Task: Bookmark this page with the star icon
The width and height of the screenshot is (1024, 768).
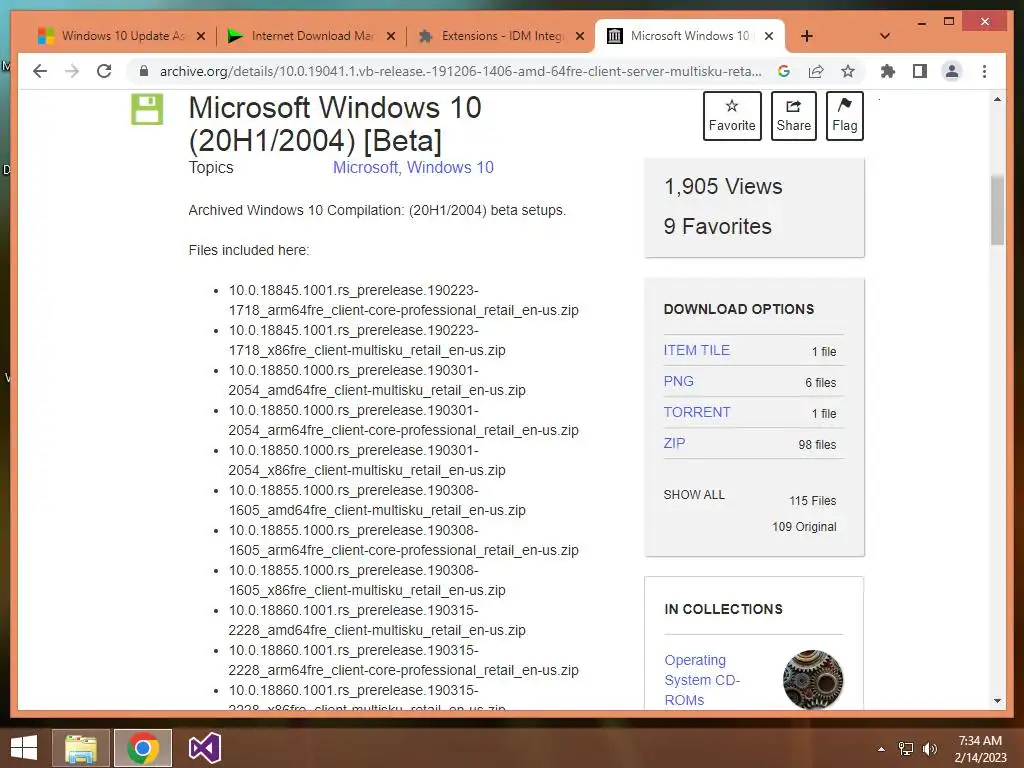Action: click(848, 71)
